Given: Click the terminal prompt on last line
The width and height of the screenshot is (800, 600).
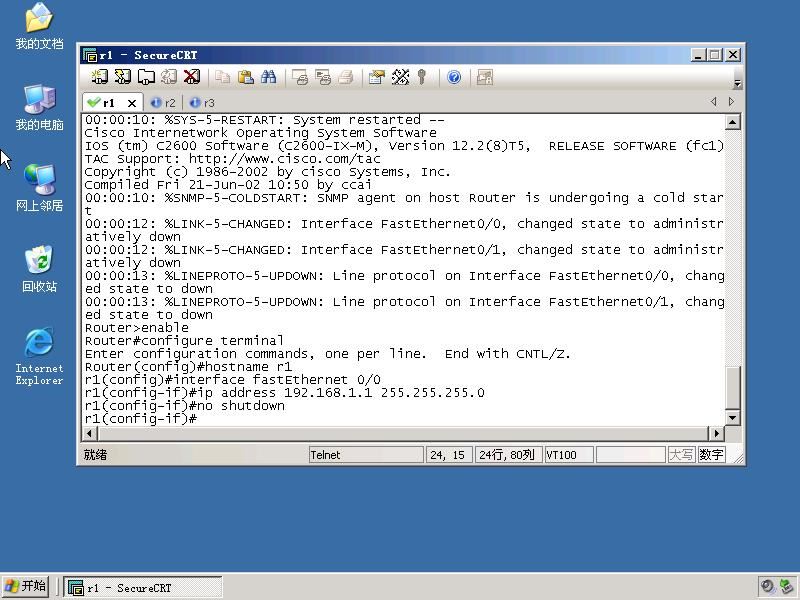Looking at the screenshot, I should pos(141,419).
